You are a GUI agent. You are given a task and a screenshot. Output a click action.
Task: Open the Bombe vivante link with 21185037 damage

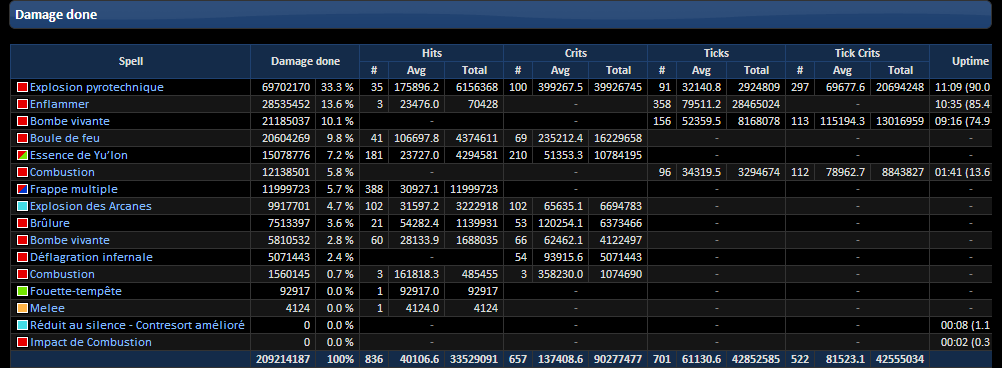[70, 121]
